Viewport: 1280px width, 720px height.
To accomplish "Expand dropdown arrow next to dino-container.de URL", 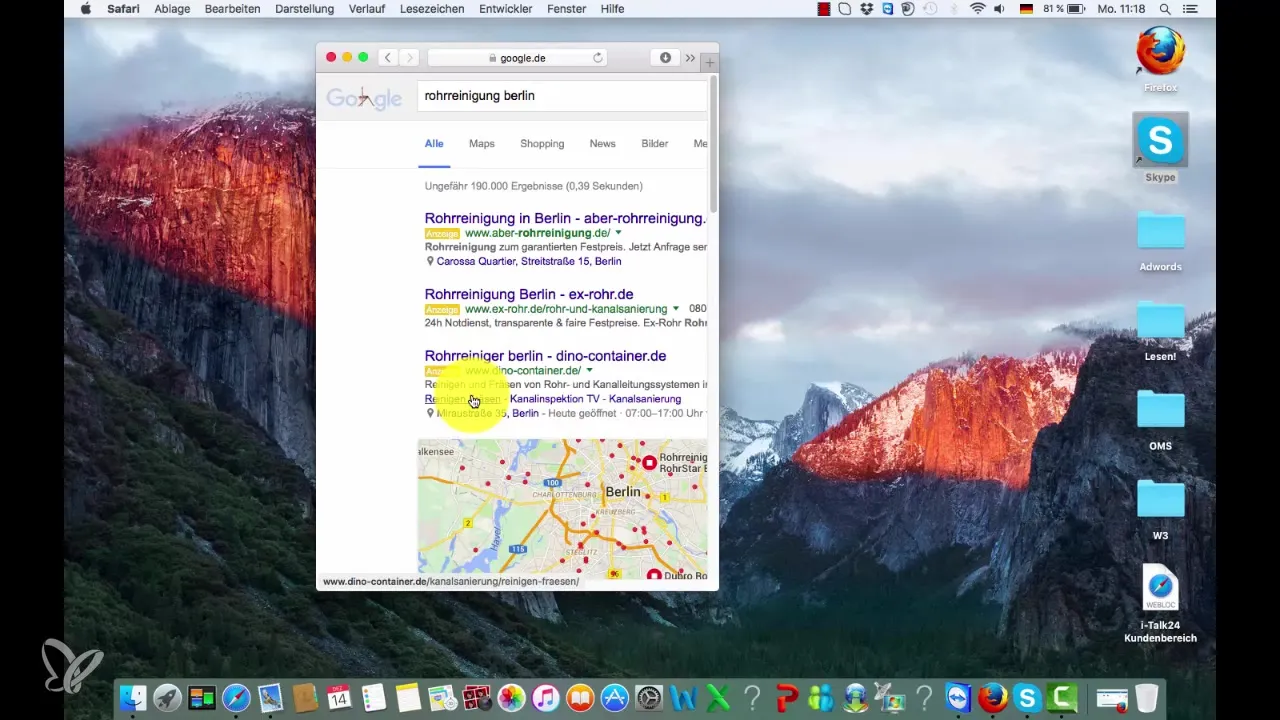I will (x=590, y=371).
